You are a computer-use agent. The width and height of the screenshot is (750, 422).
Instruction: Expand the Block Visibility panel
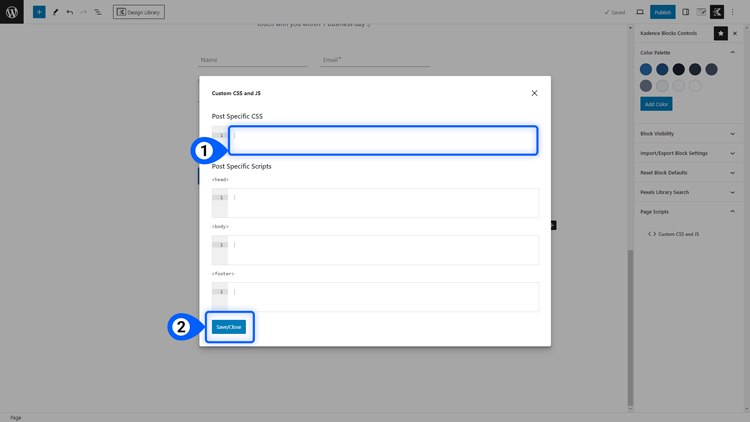point(687,133)
